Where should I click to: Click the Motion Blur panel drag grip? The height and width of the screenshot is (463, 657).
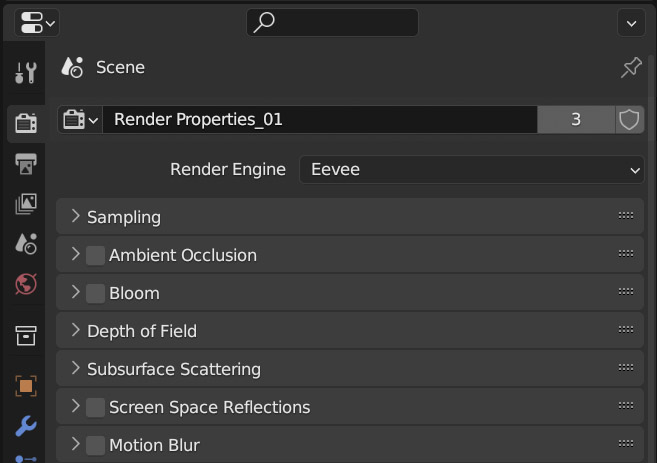(626, 444)
